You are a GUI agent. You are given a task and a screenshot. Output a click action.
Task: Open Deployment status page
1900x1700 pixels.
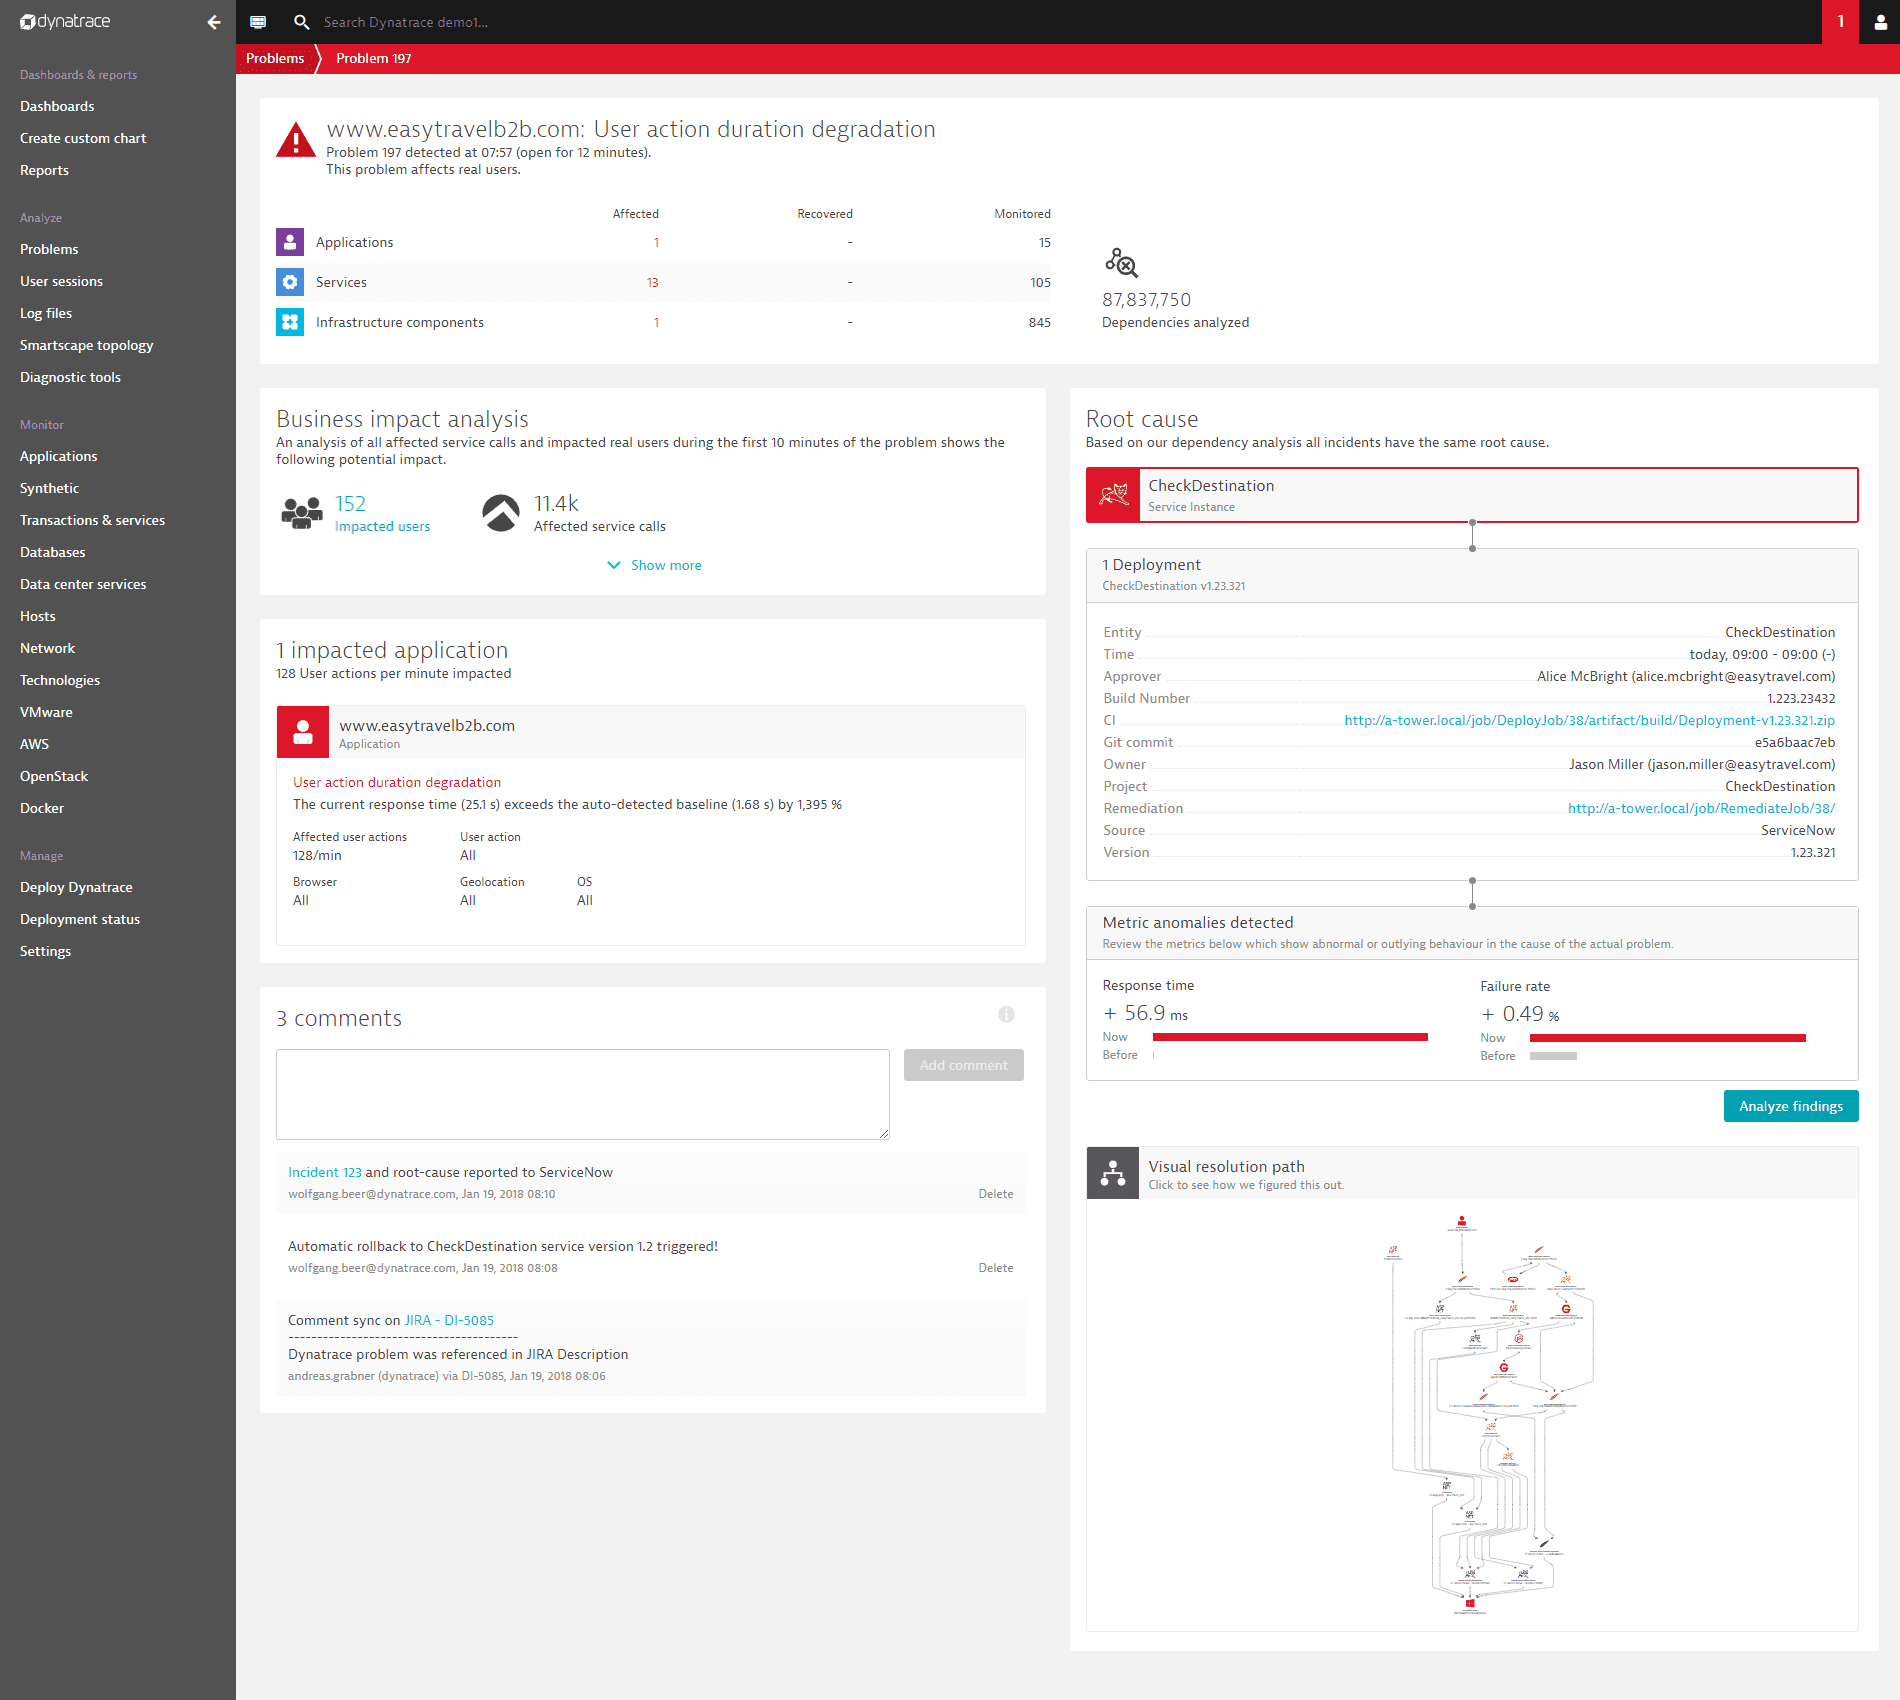point(80,919)
